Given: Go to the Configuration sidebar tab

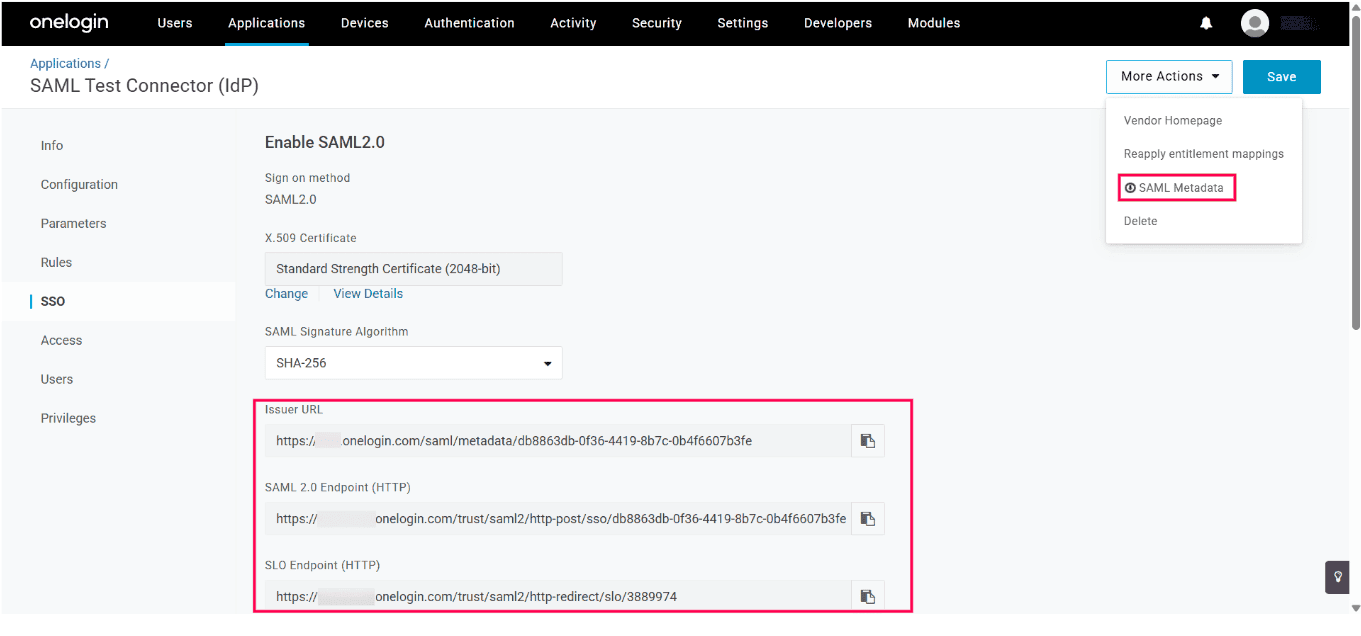Looking at the screenshot, I should click(x=79, y=185).
